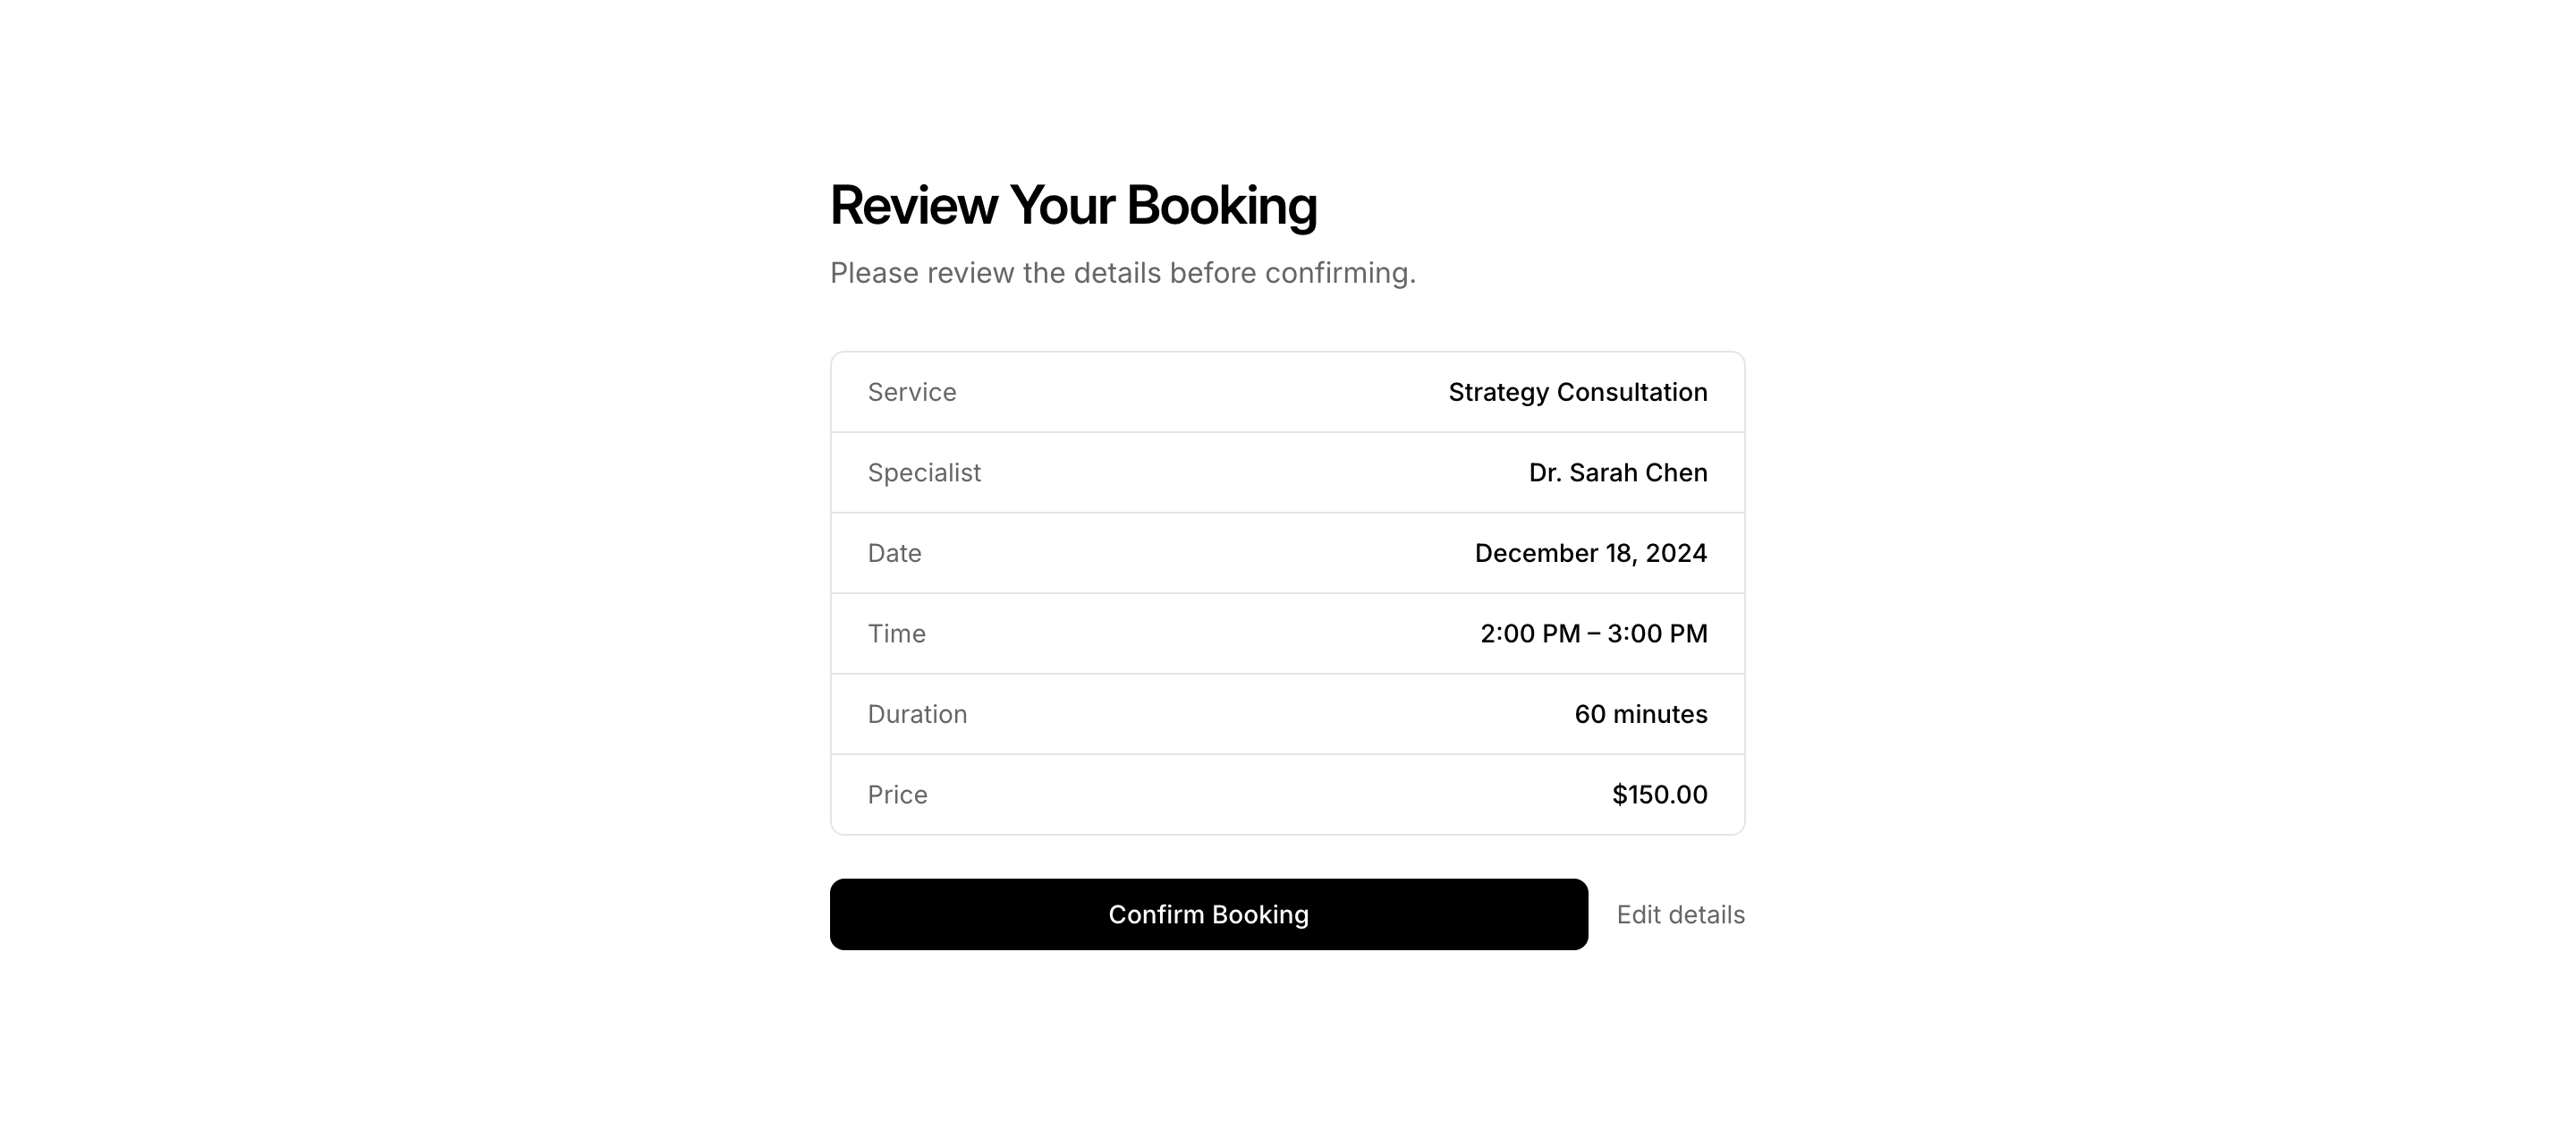This screenshot has width=2576, height=1122.
Task: Click the word 'Booking' in the page heading
Action: click(1221, 206)
